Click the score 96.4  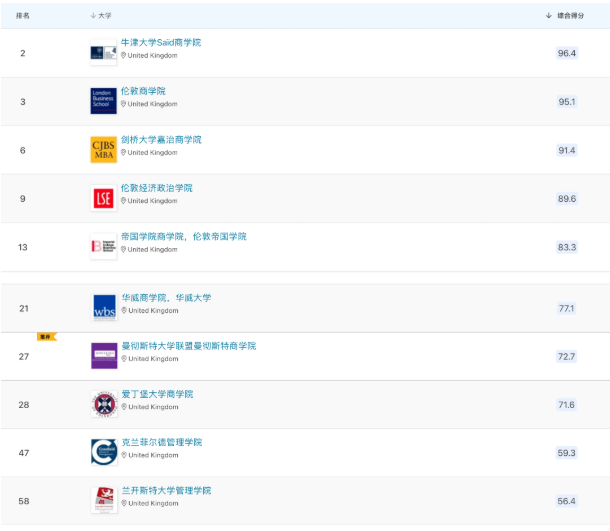coord(567,53)
